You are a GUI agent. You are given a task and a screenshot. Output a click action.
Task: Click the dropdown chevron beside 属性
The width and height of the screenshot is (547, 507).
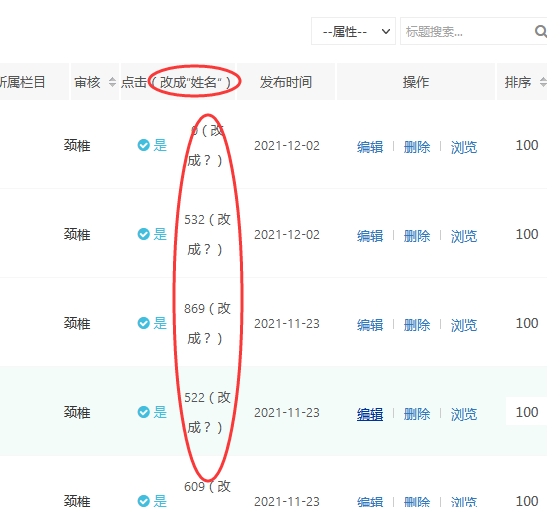coord(386,31)
